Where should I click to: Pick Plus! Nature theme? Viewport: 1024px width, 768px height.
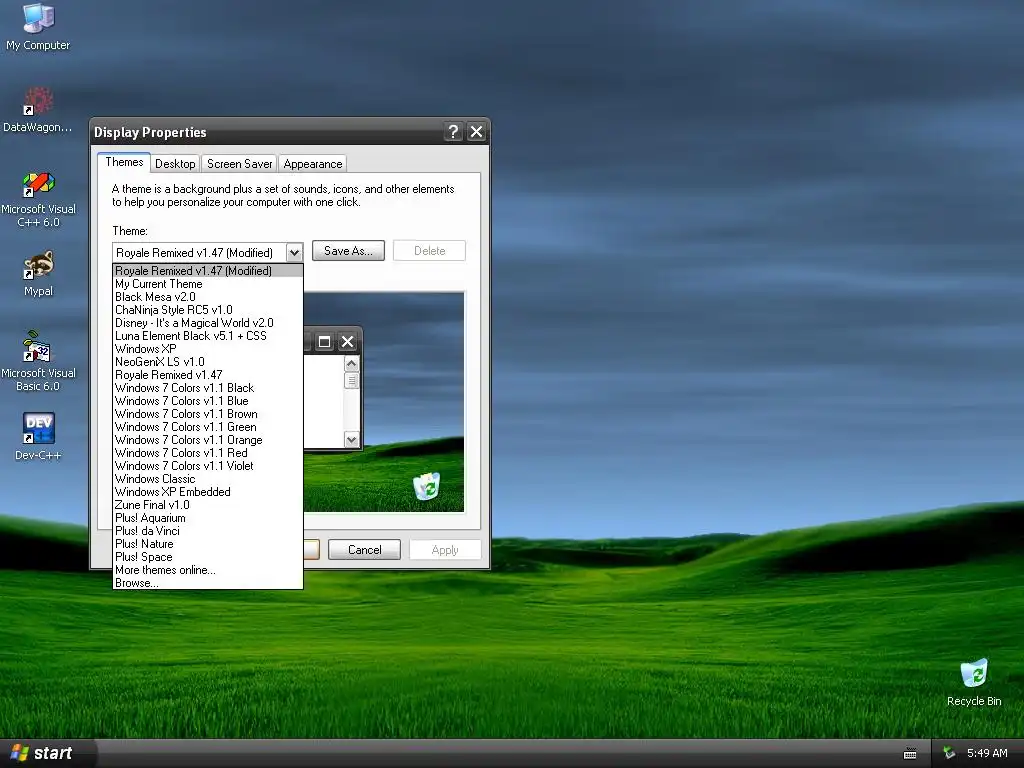tap(208, 544)
